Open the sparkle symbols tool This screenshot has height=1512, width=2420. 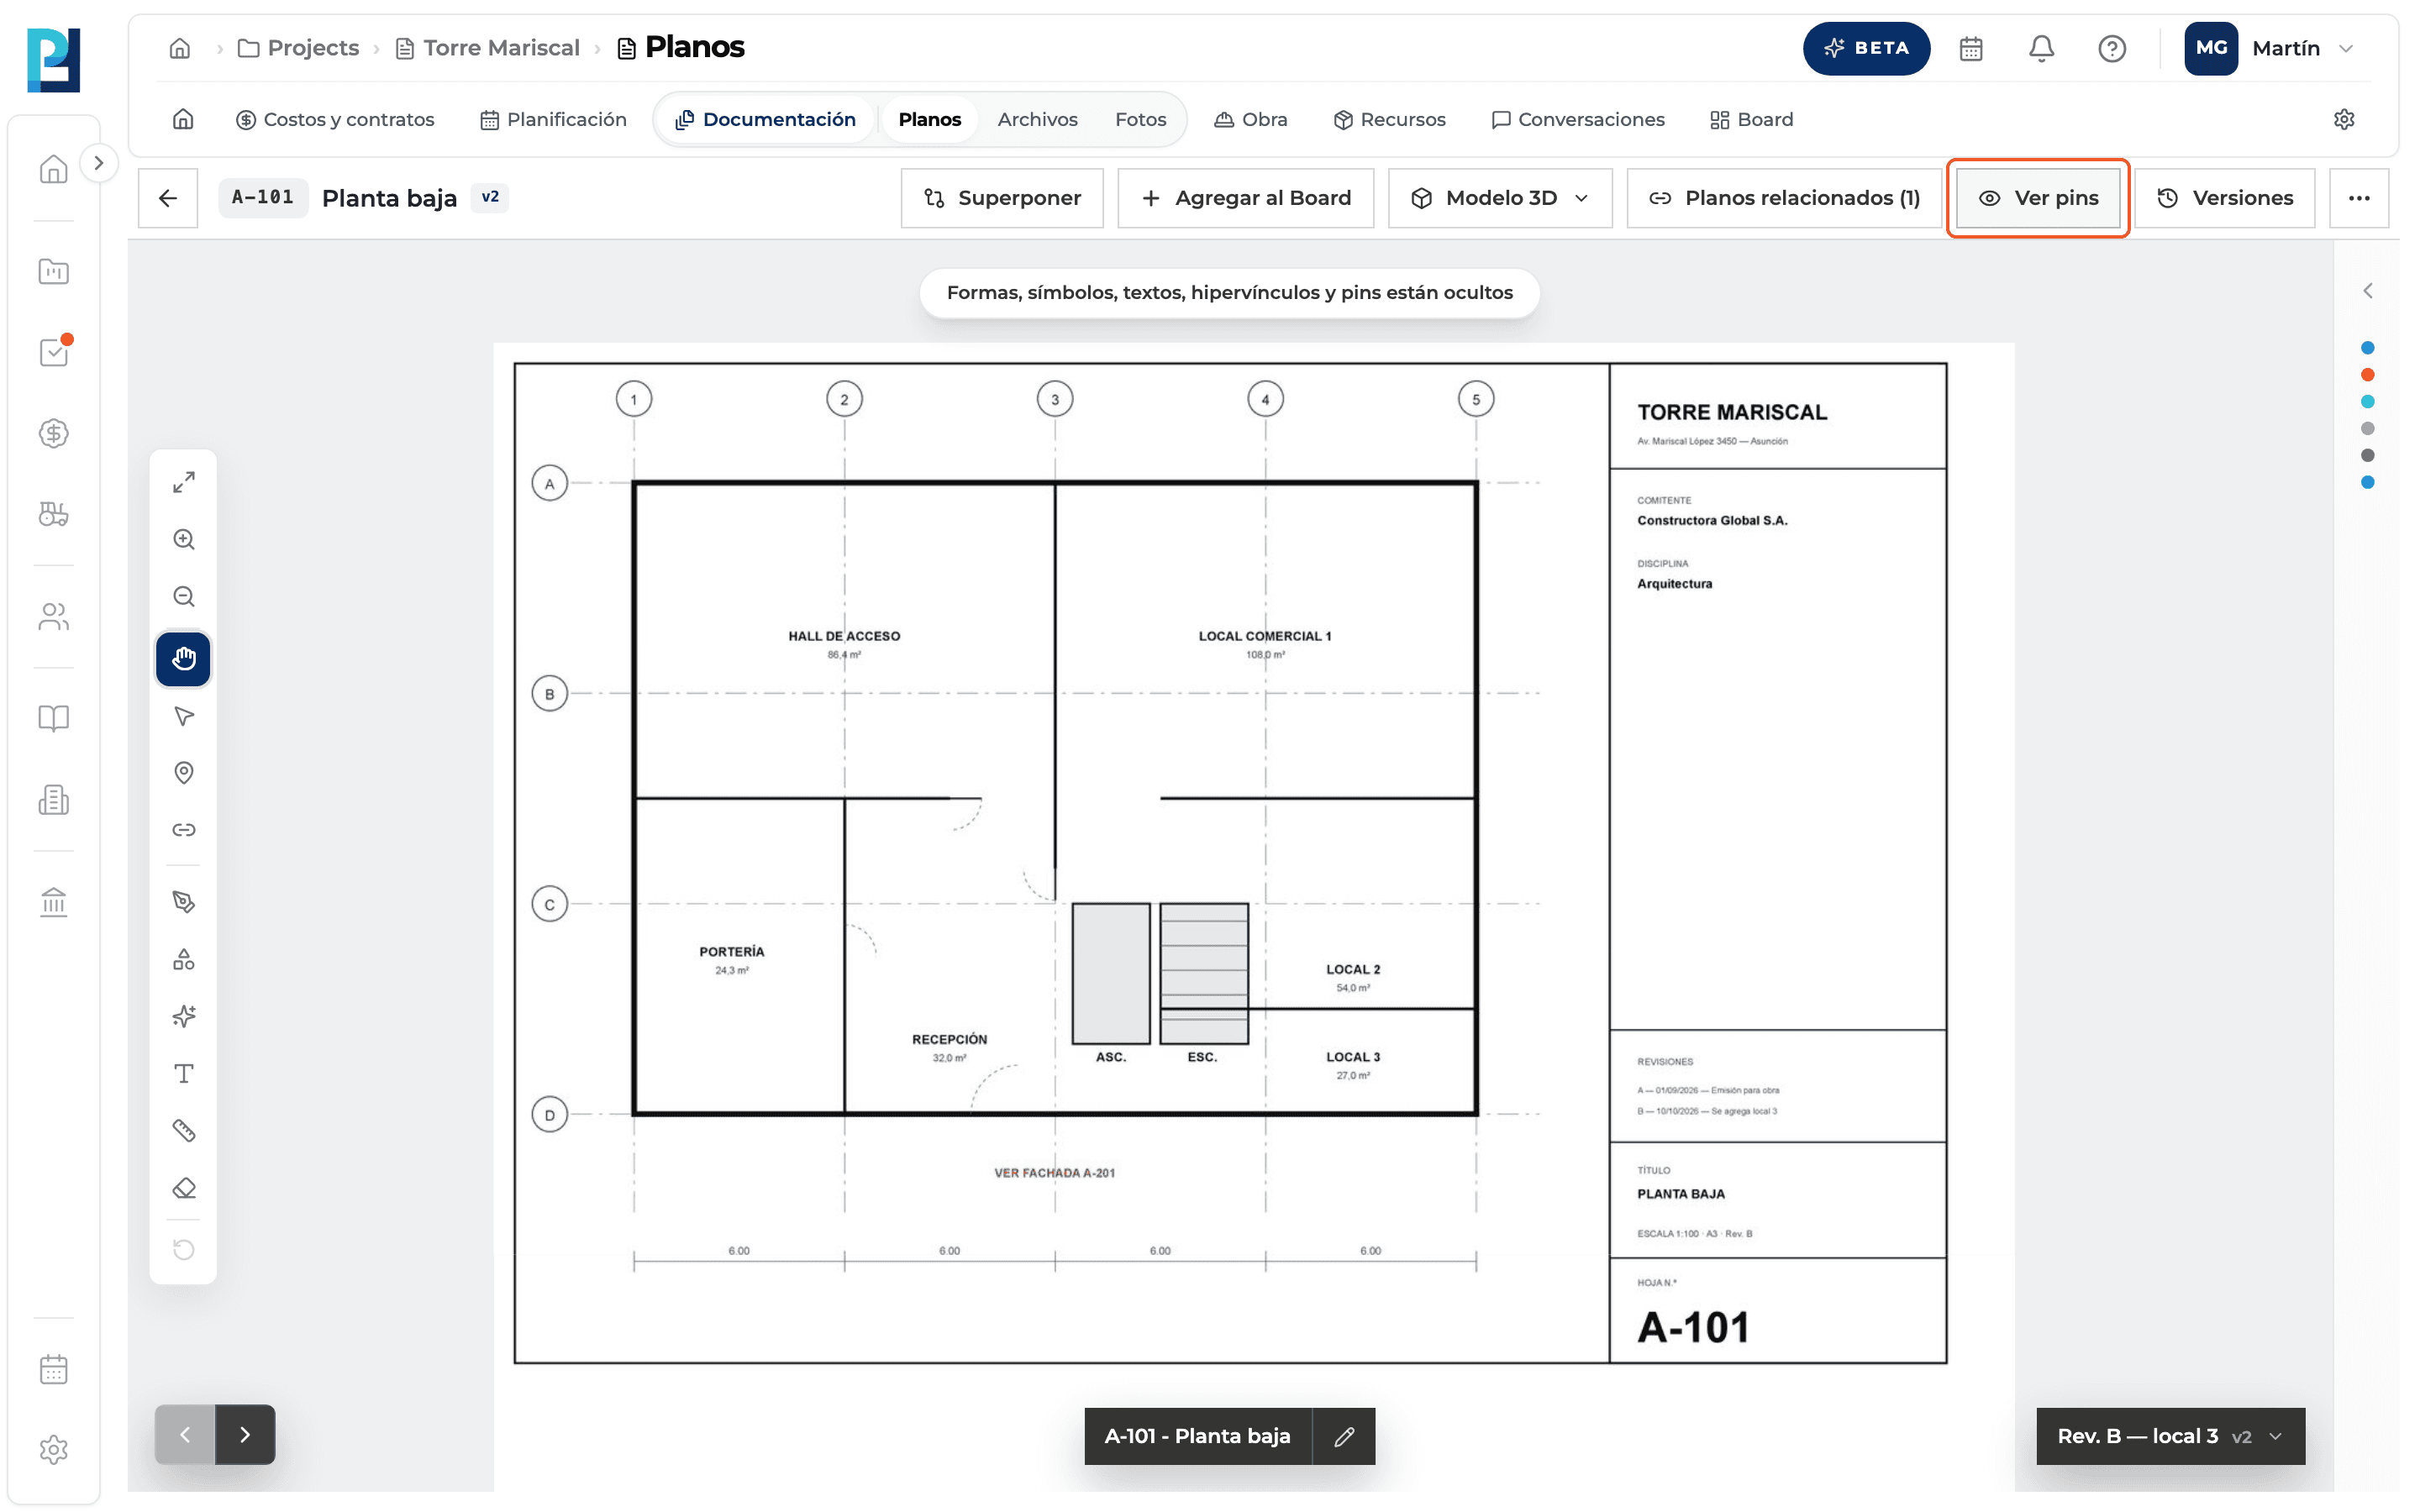[183, 1016]
